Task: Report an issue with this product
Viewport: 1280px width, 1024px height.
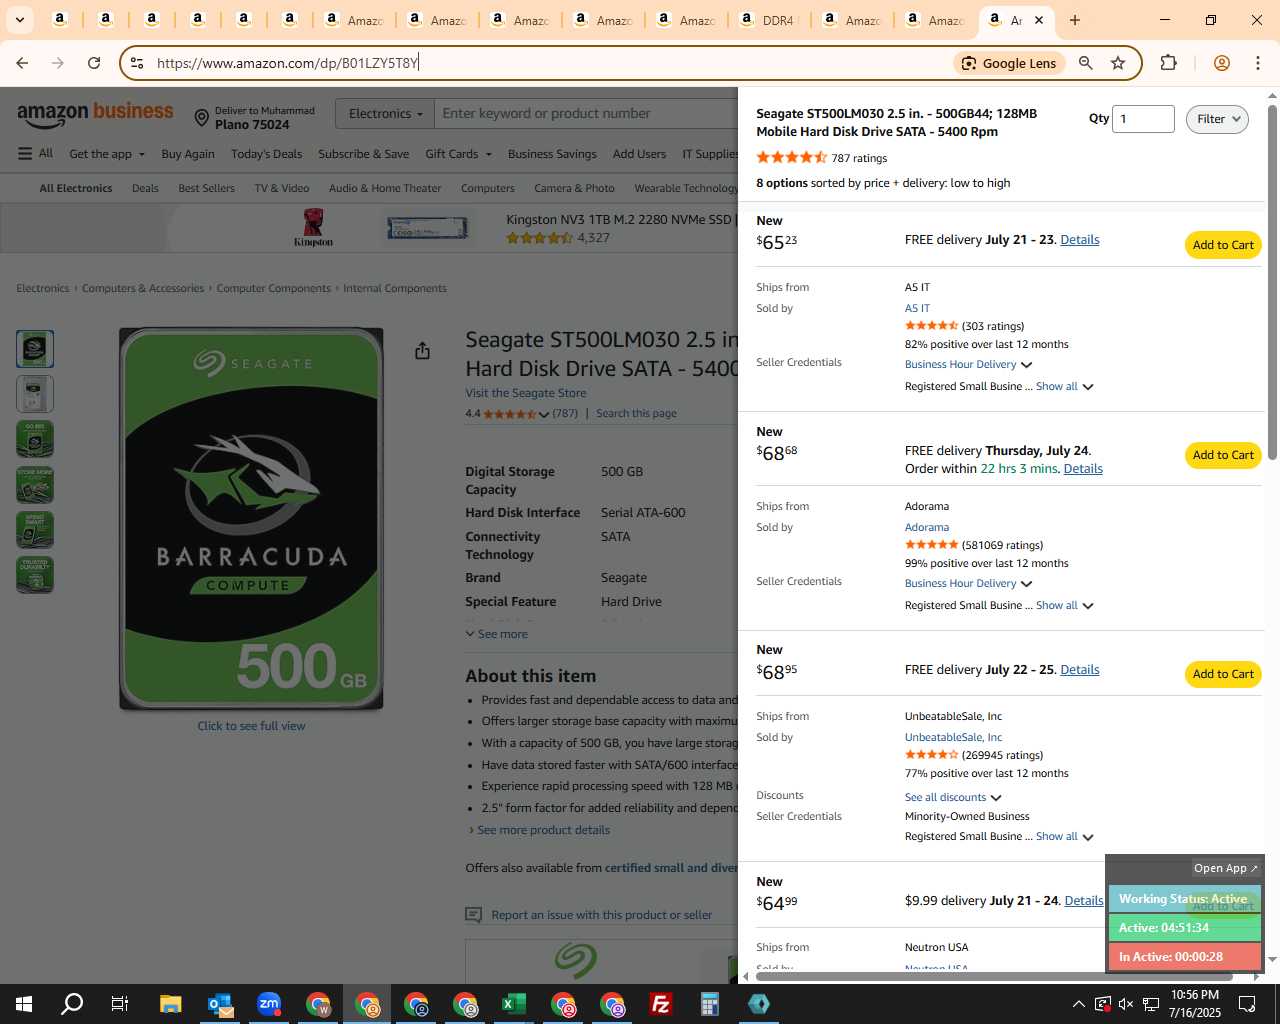Action: 601,915
